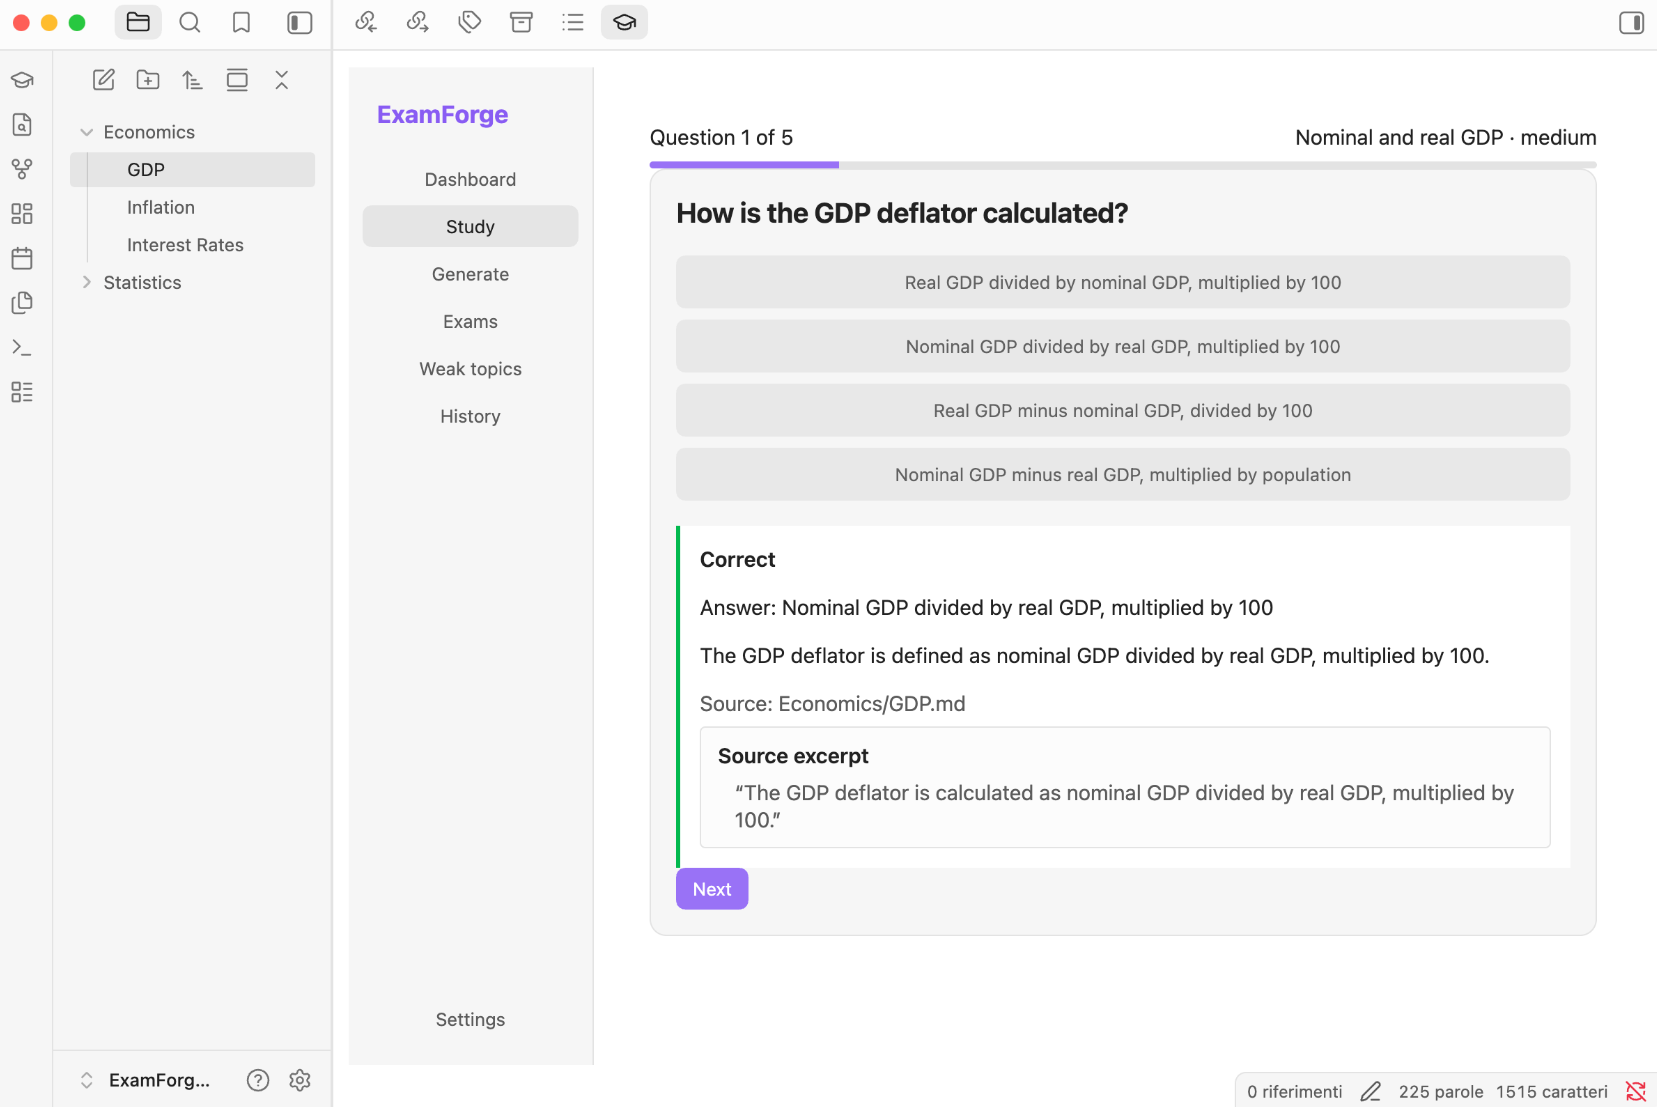Viewport: 1657px width, 1107px height.
Task: Collapse all folders icon
Action: (282, 80)
